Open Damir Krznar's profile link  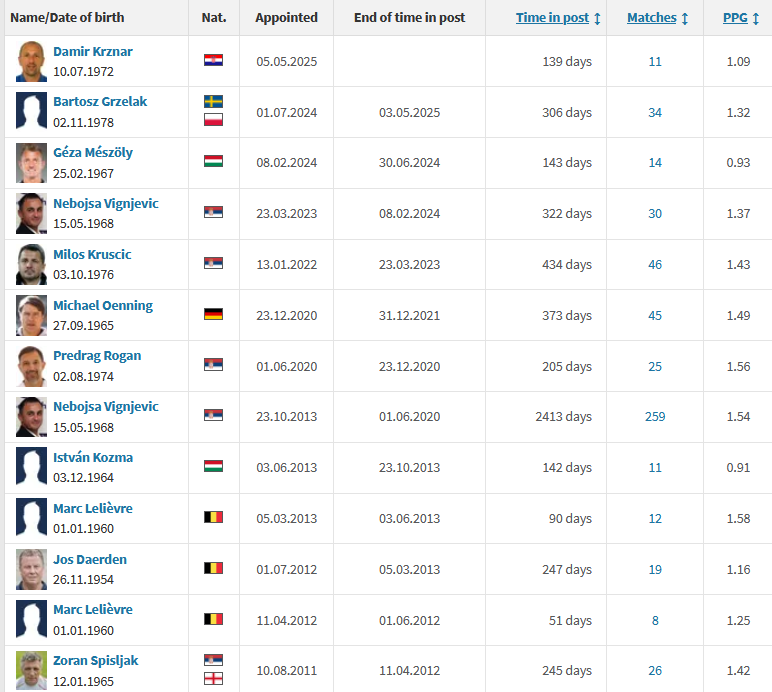[93, 51]
